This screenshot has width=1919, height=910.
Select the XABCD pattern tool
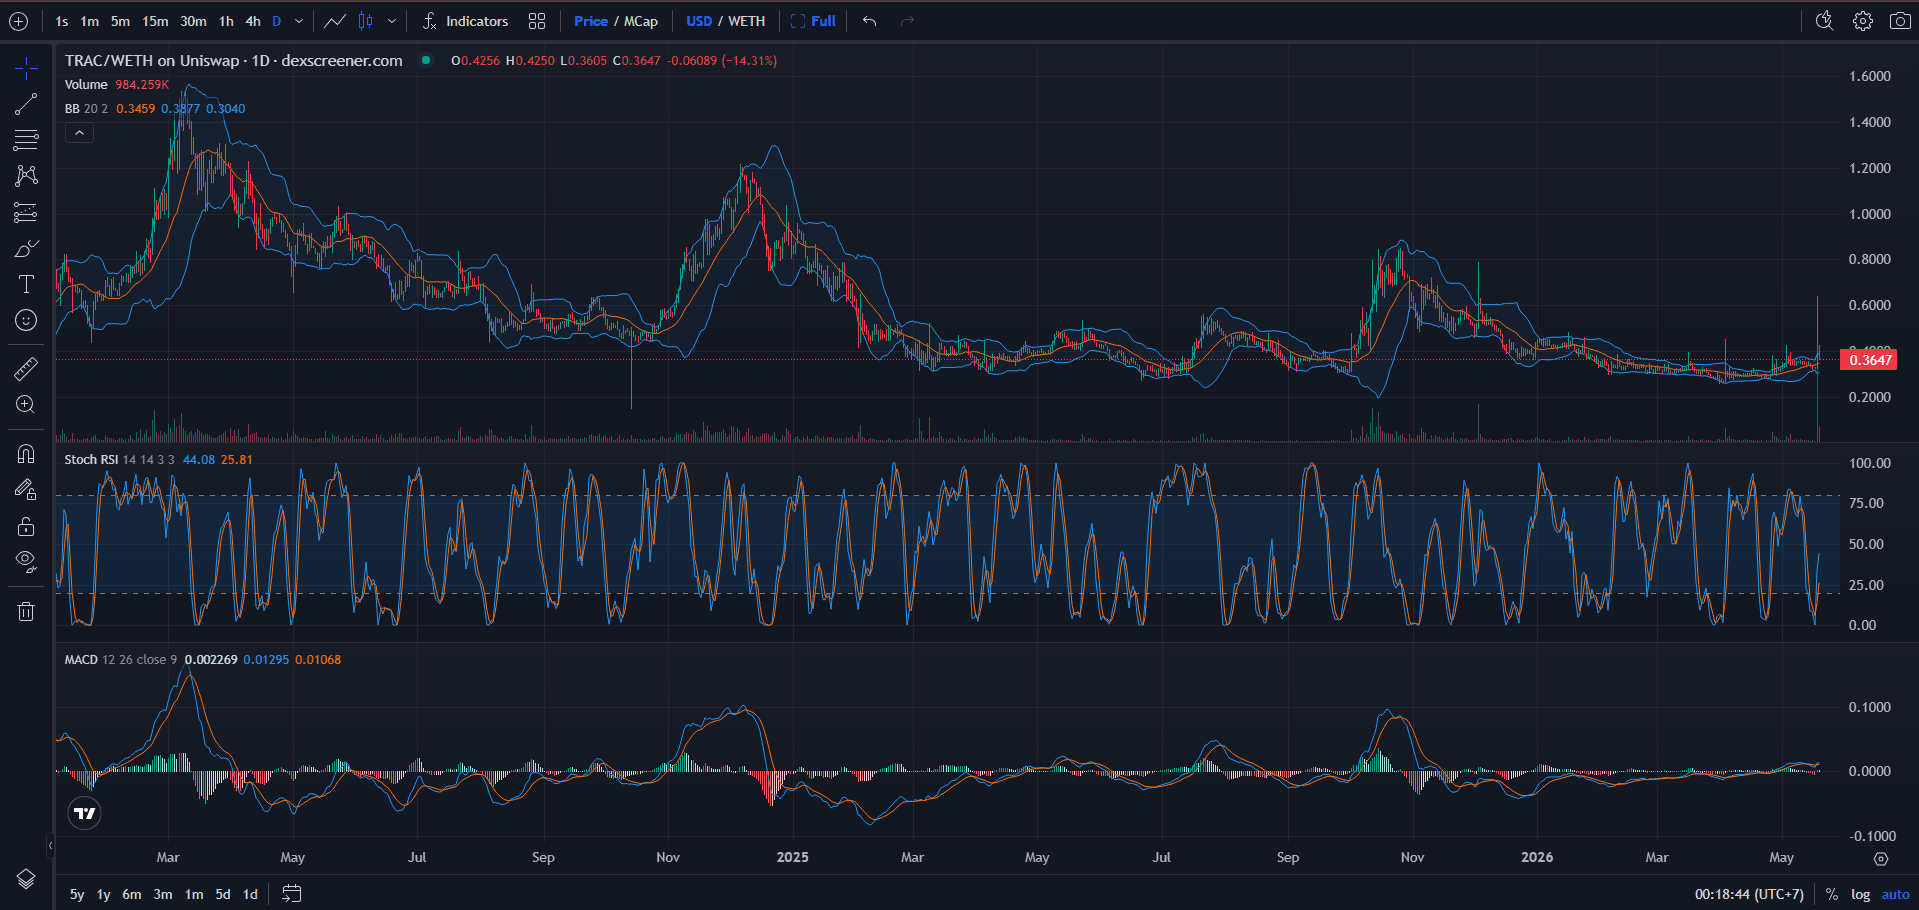pyautogui.click(x=26, y=176)
